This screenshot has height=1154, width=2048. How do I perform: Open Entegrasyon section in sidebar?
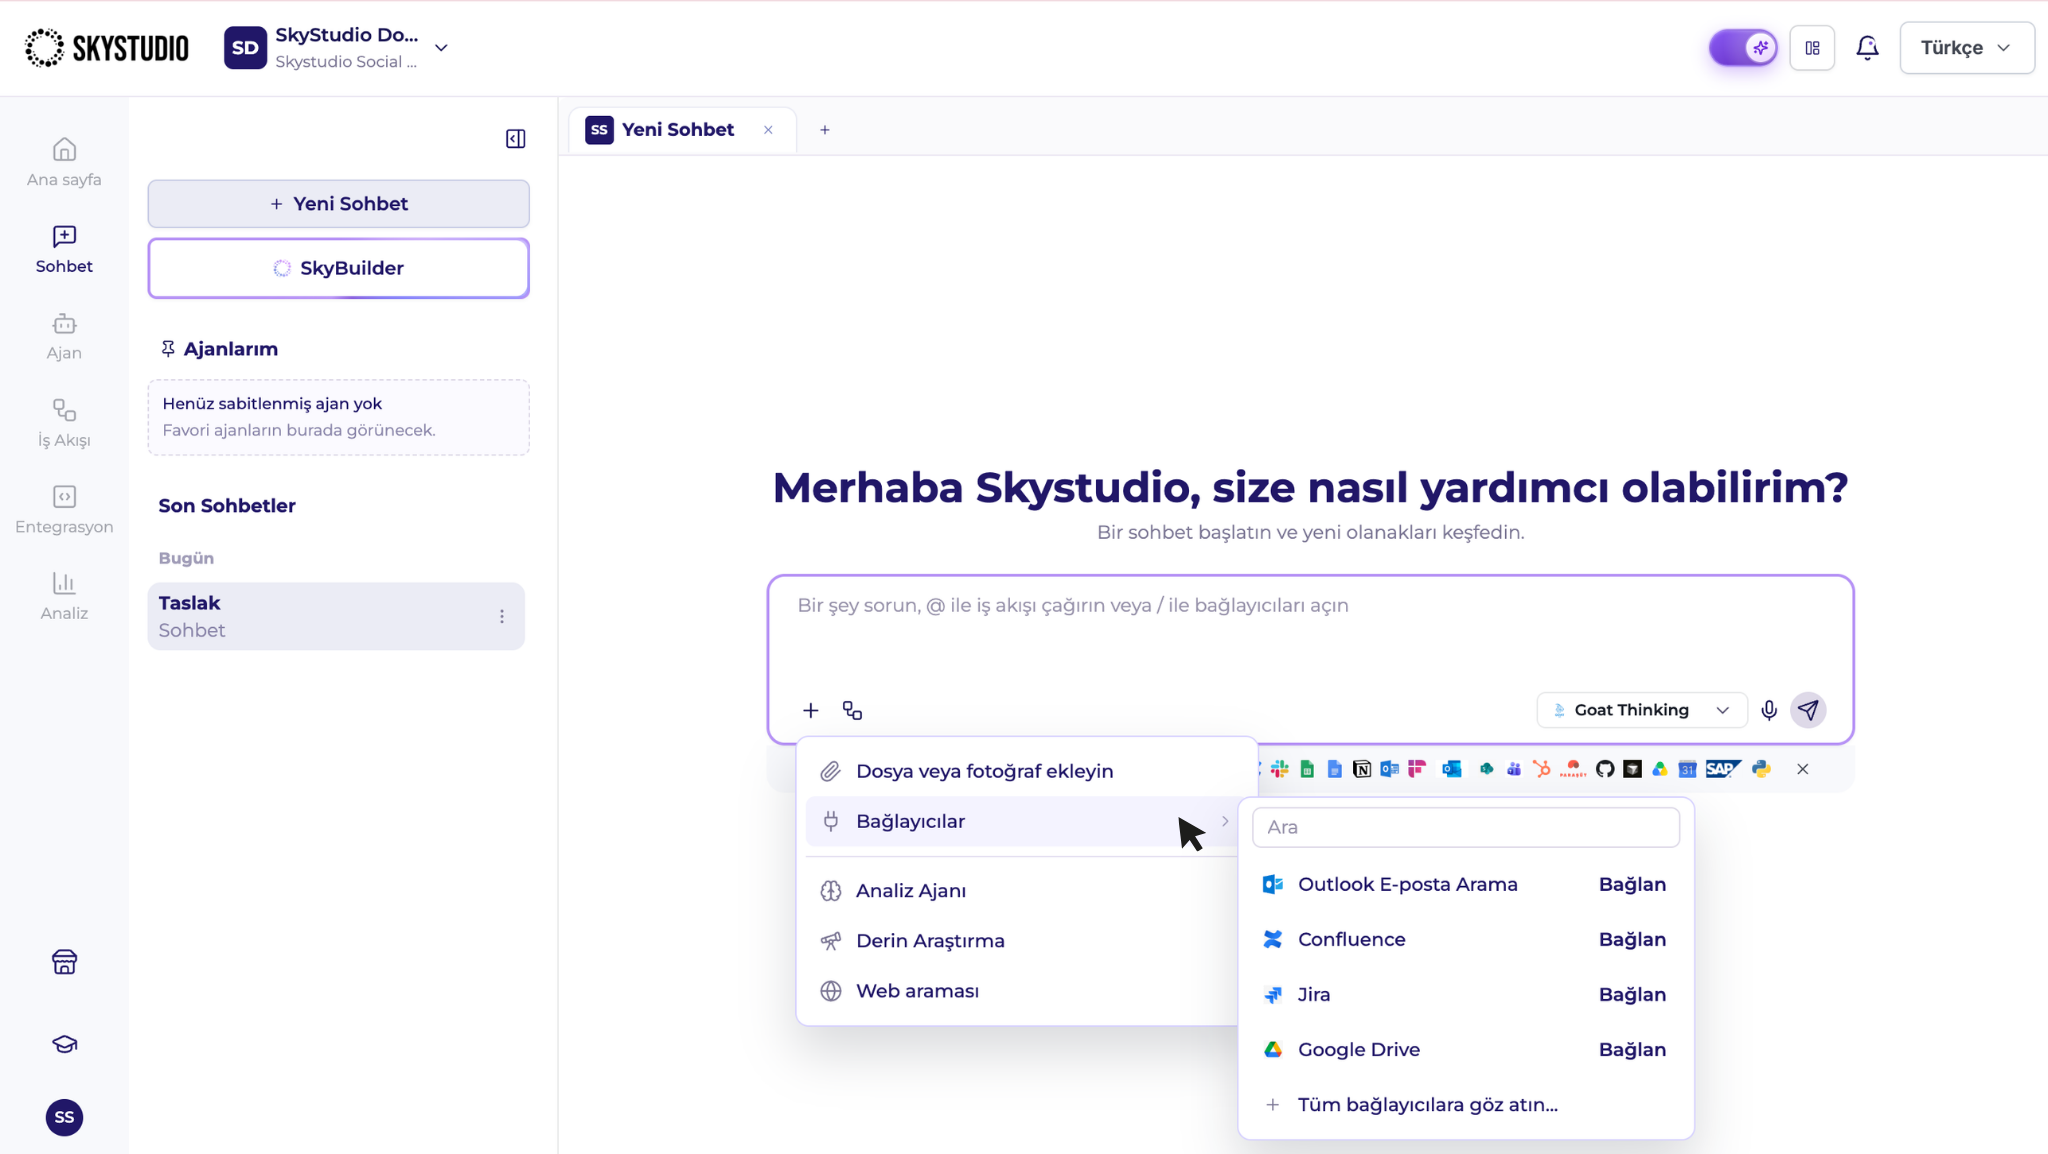click(64, 510)
